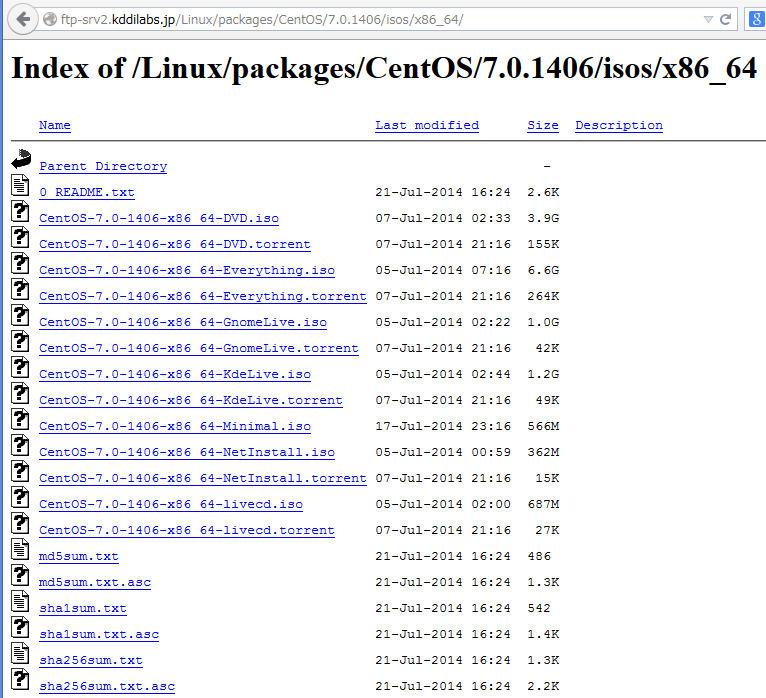
Task: Click the 6.6G size of Everything.iso
Action: tap(543, 270)
